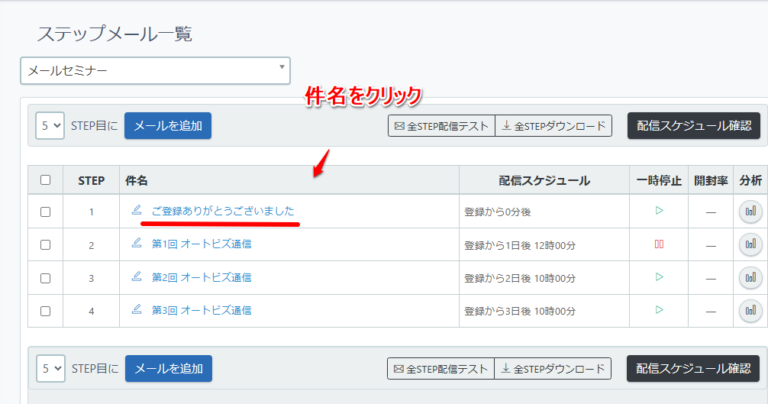768x404 pixels.
Task: Click the top 全STEP配信テスト button
Action: (440, 126)
